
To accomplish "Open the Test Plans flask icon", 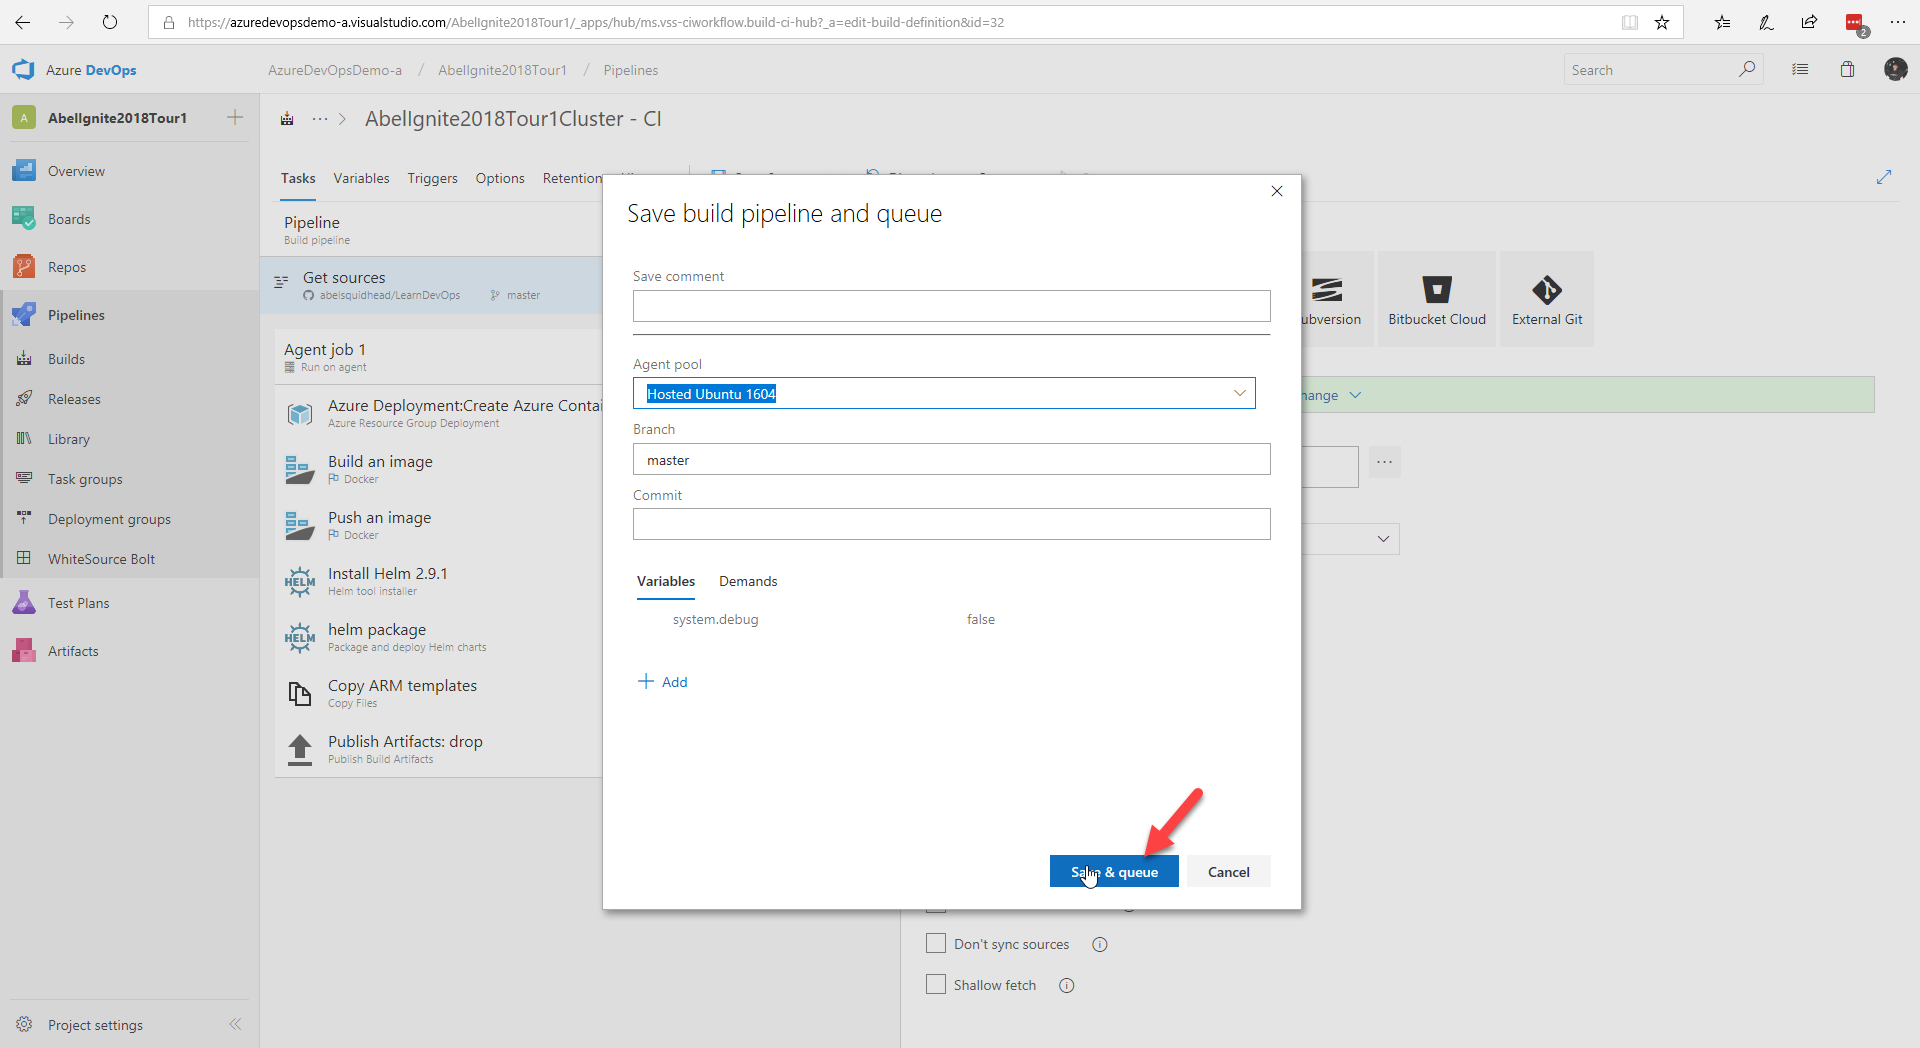I will pos(24,603).
